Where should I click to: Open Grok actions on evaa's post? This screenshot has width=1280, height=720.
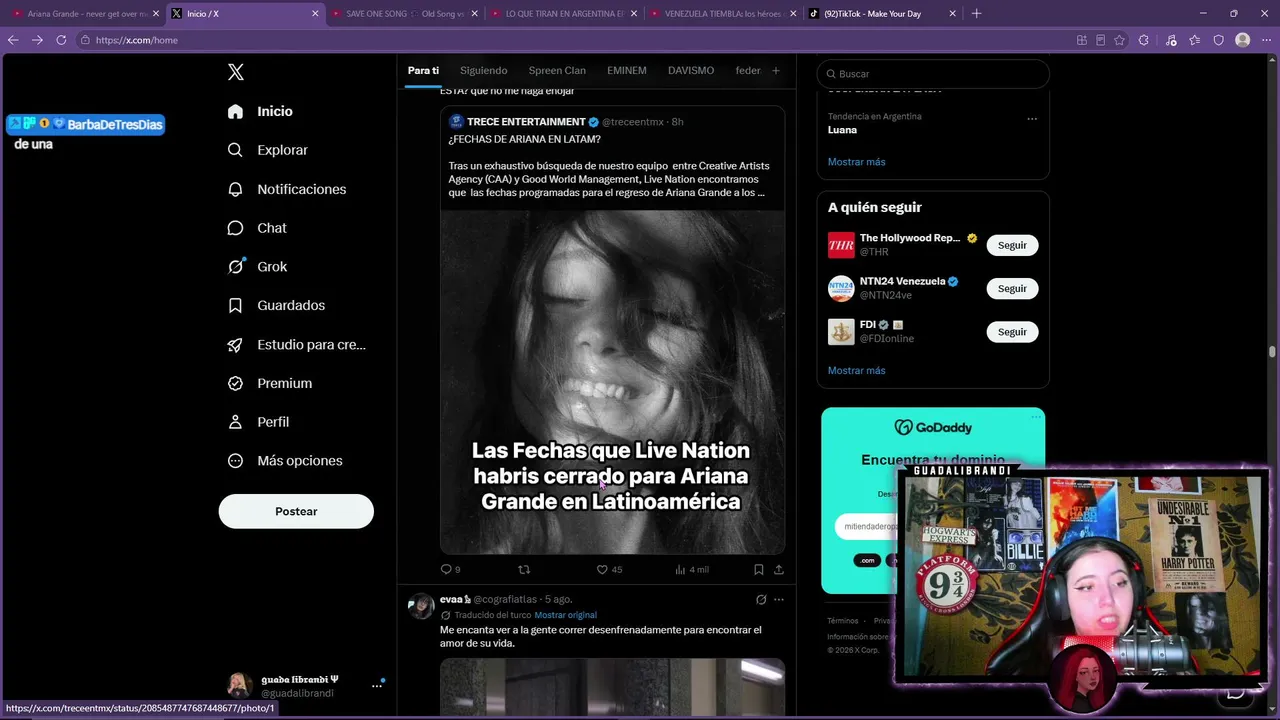(x=761, y=599)
